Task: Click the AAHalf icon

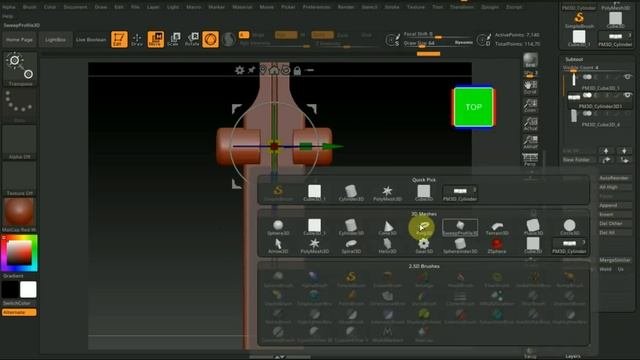Action: pos(530,142)
